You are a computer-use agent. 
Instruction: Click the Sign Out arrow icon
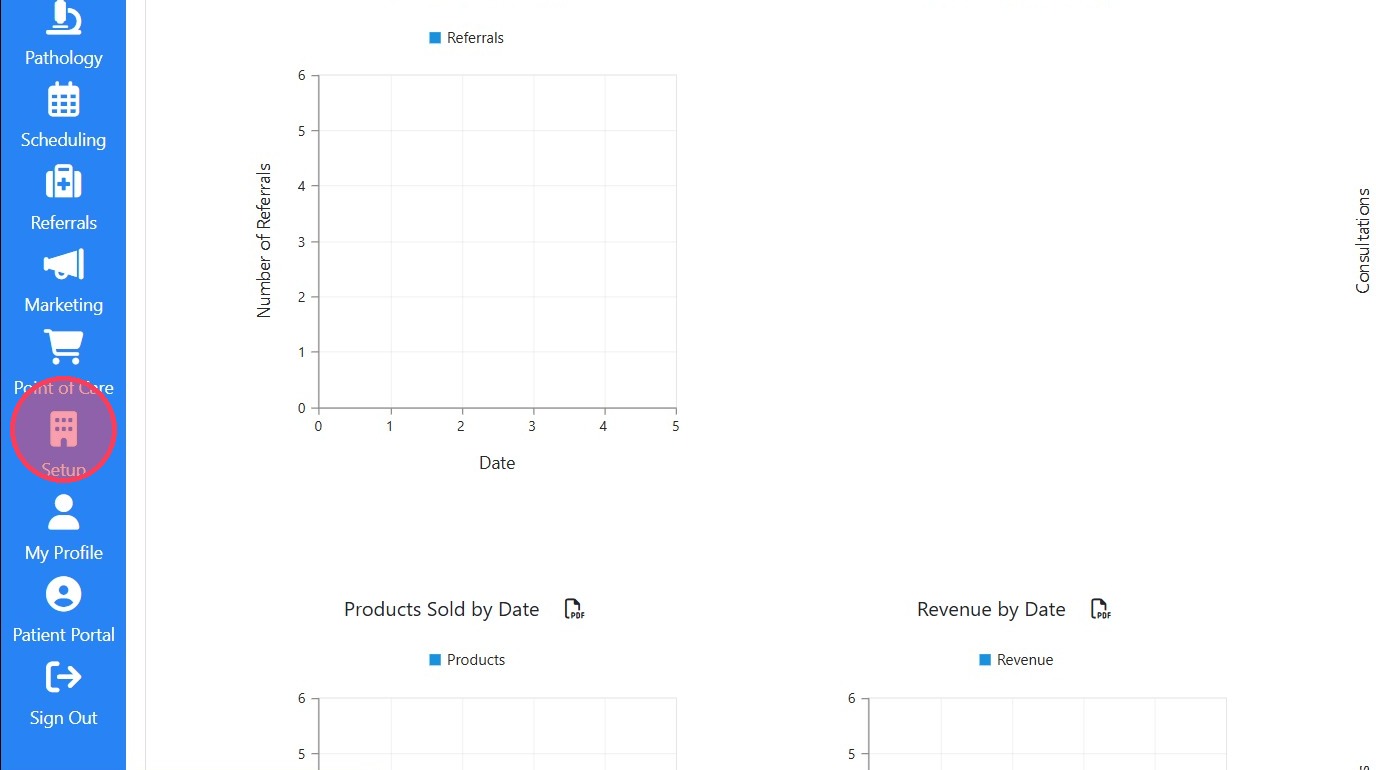pos(64,677)
